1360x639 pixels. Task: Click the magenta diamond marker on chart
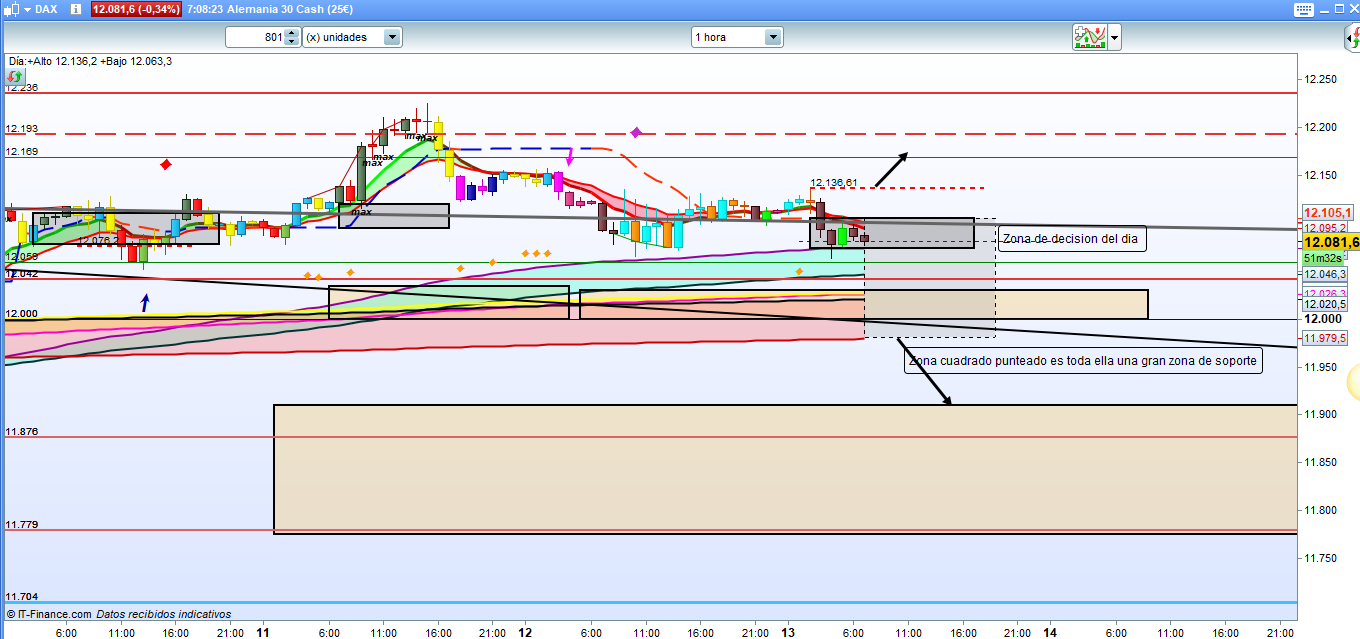point(636,132)
